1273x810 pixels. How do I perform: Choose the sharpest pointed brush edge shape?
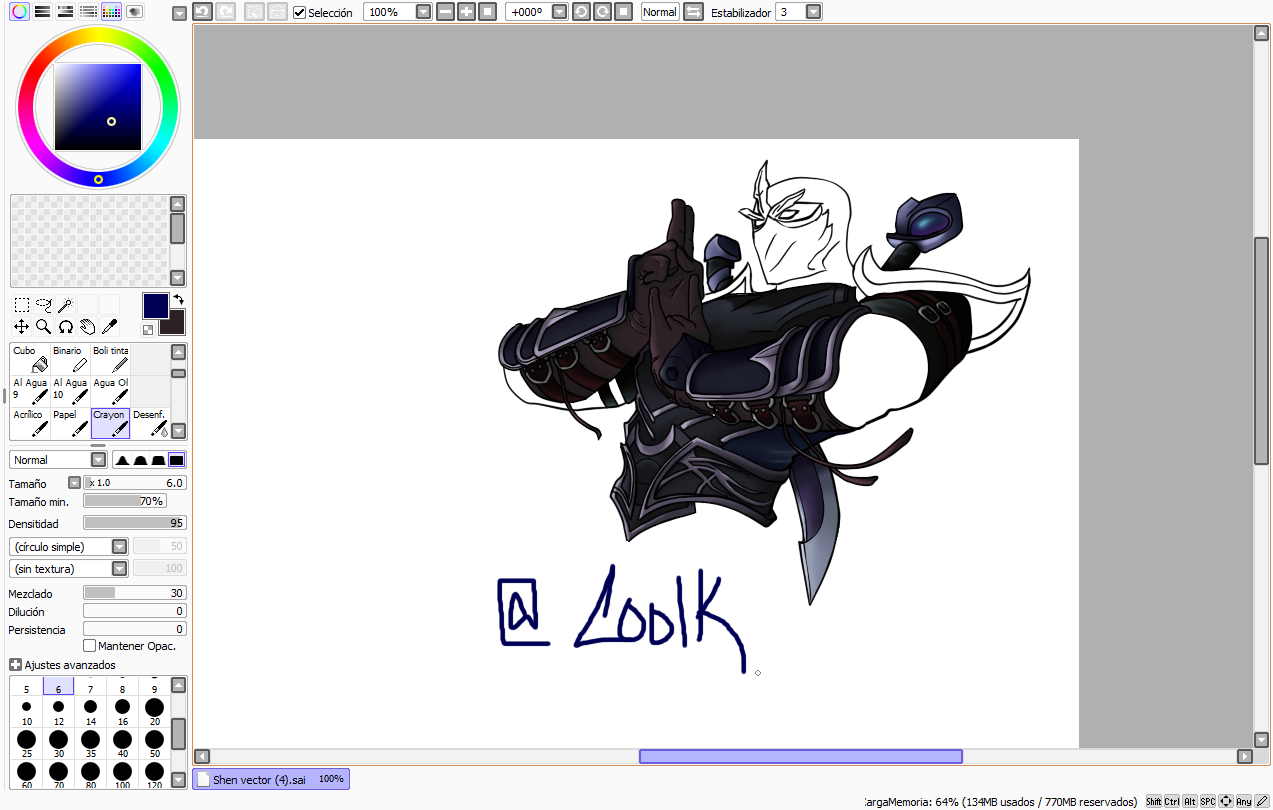[x=122, y=460]
